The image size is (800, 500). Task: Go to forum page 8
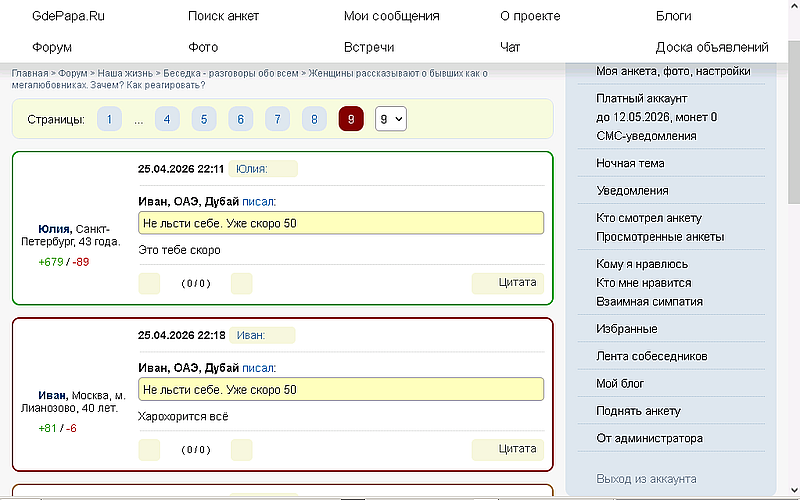tap(313, 119)
